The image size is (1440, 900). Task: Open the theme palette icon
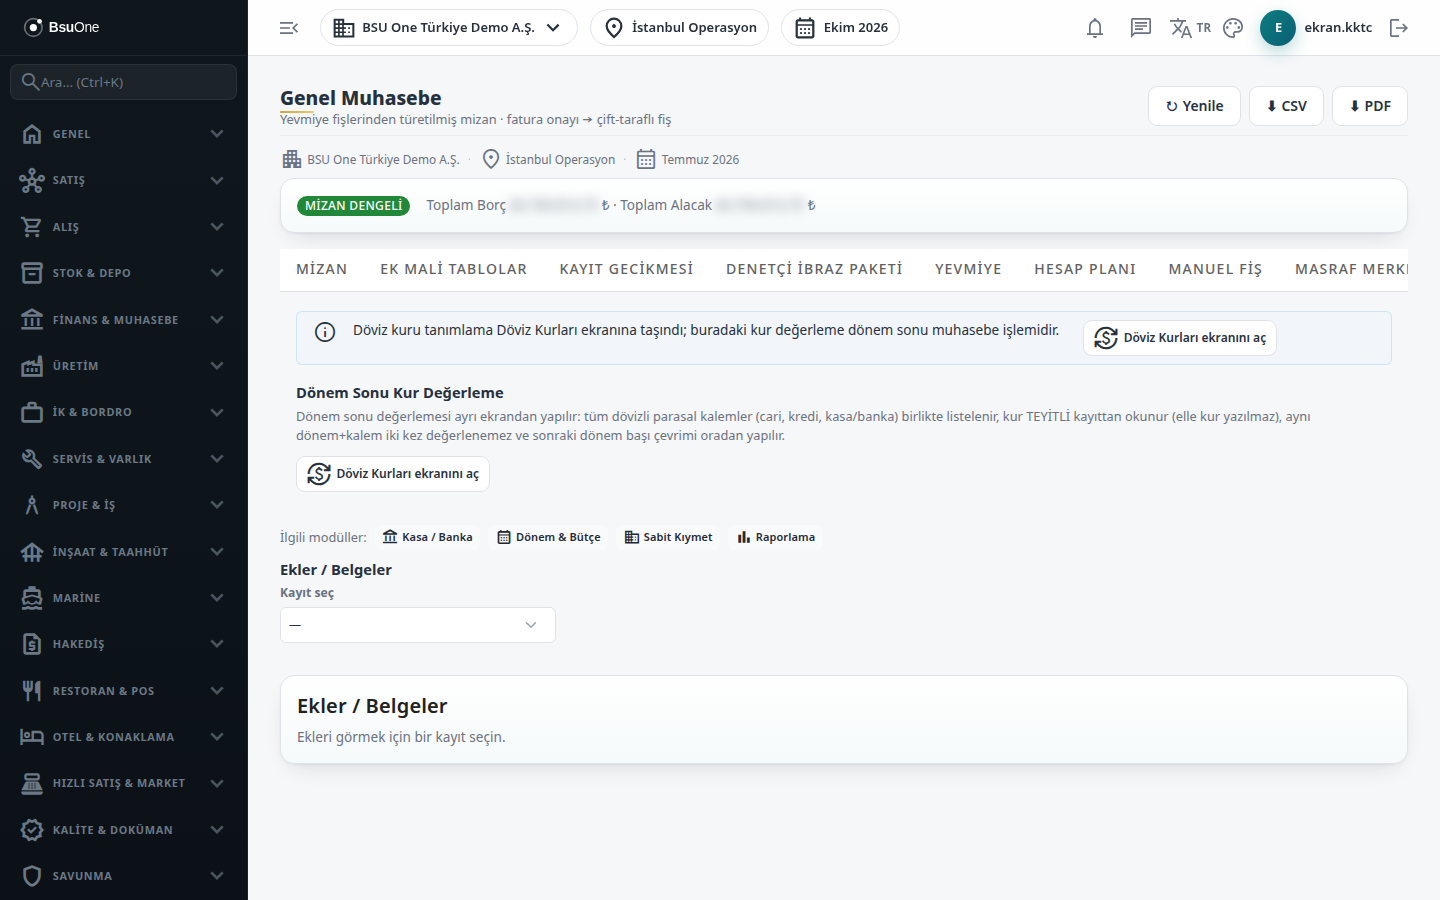[1233, 28]
